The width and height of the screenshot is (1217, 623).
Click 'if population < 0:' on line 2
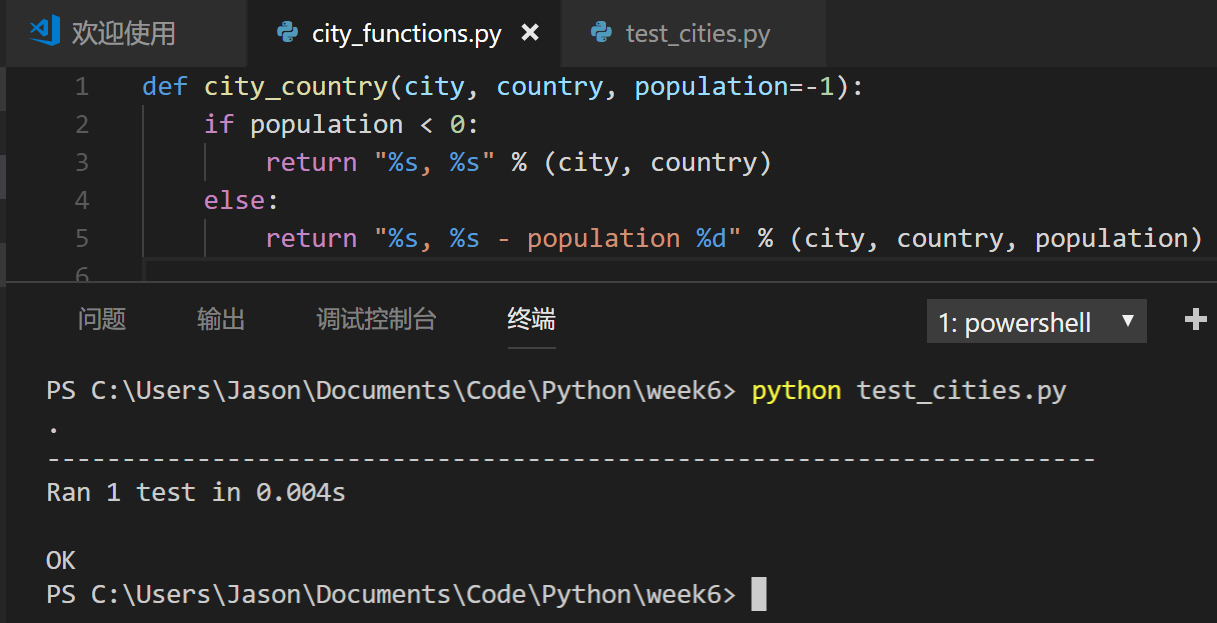342,125
